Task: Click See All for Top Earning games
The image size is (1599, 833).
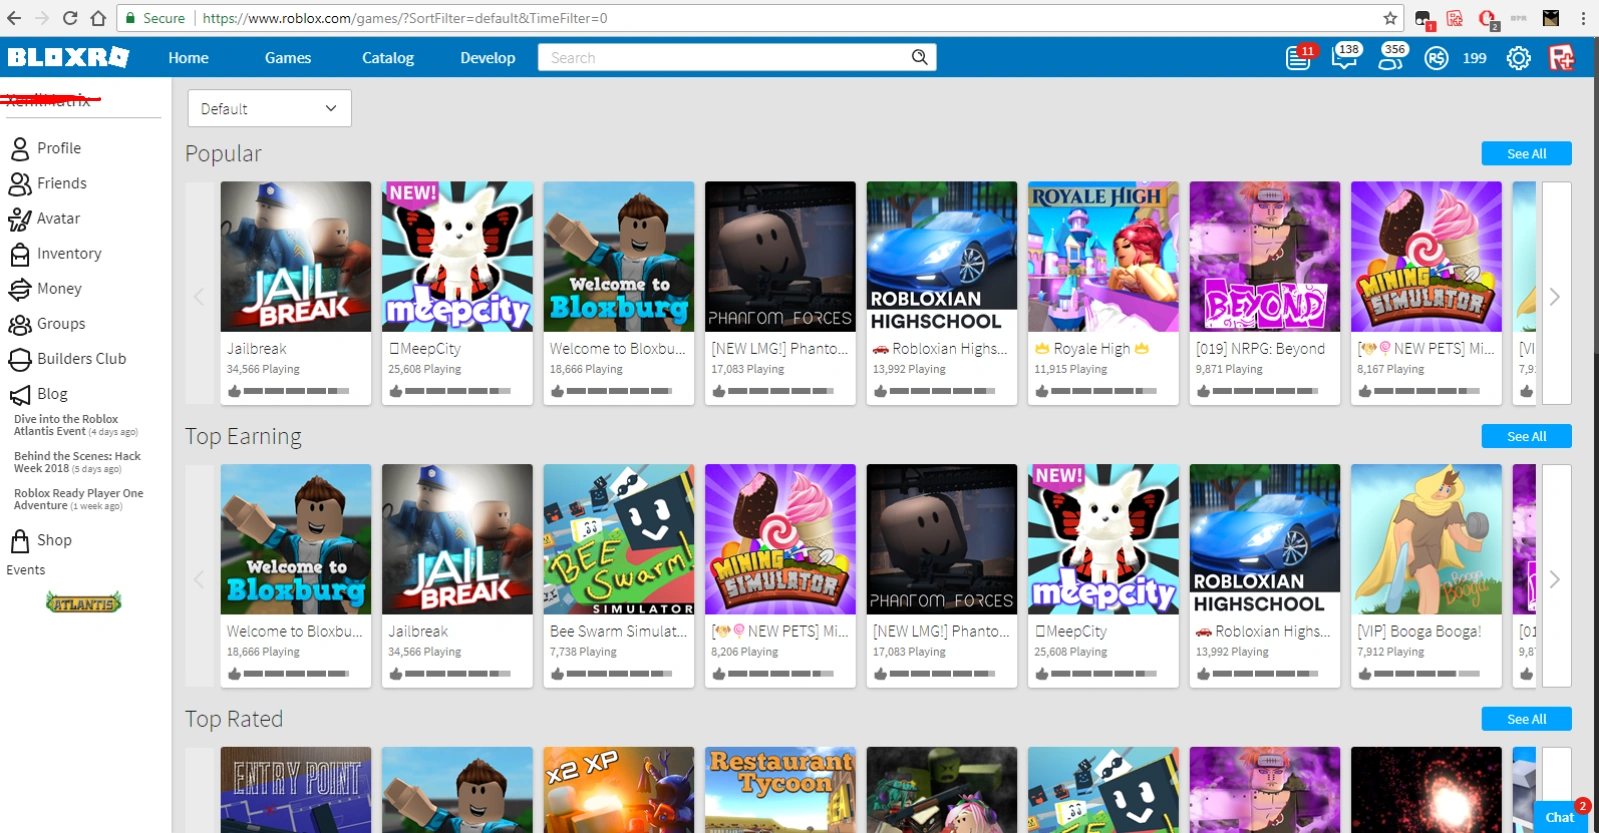Action: coord(1527,436)
